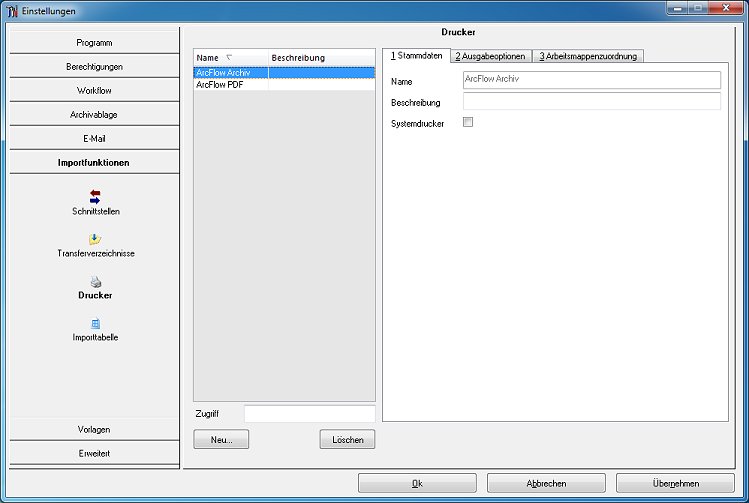Collapse the Importfunktionen section
This screenshot has height=503, width=749.
pyautogui.click(x=94, y=162)
